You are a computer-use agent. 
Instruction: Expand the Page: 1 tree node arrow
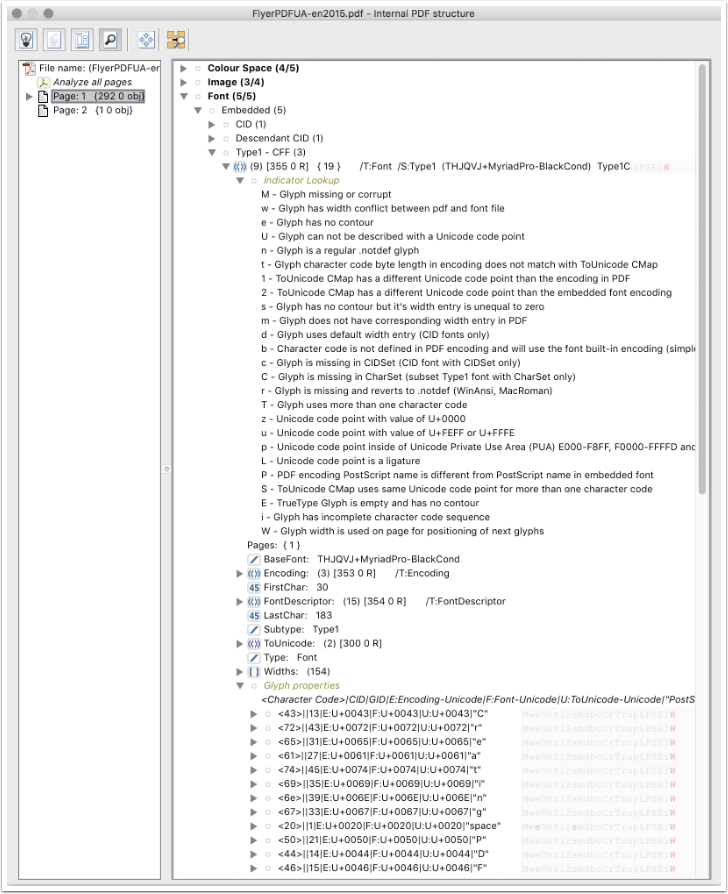point(29,96)
